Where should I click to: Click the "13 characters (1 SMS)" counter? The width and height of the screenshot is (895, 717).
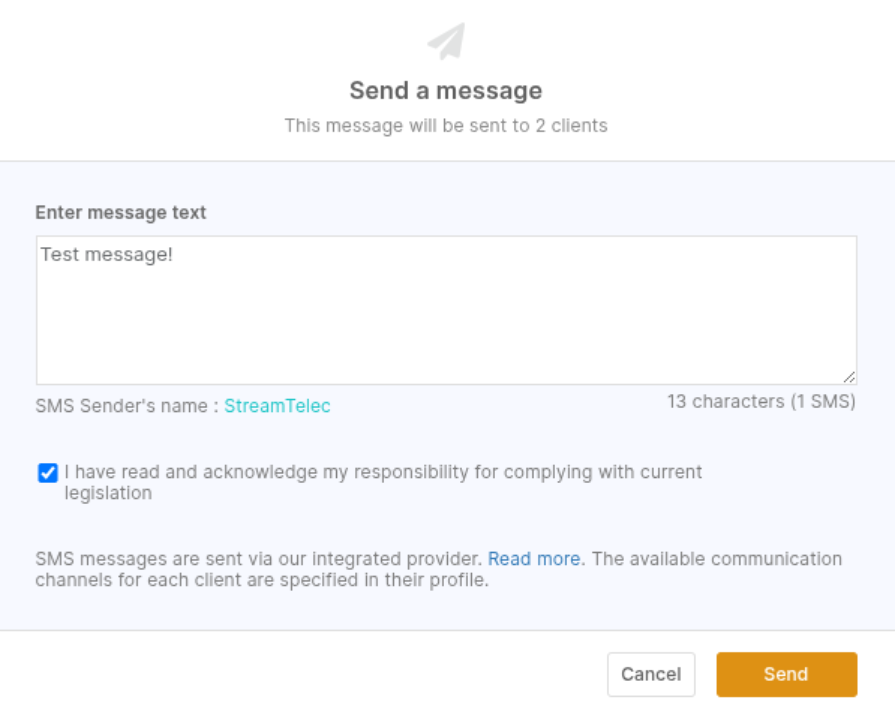[761, 402]
